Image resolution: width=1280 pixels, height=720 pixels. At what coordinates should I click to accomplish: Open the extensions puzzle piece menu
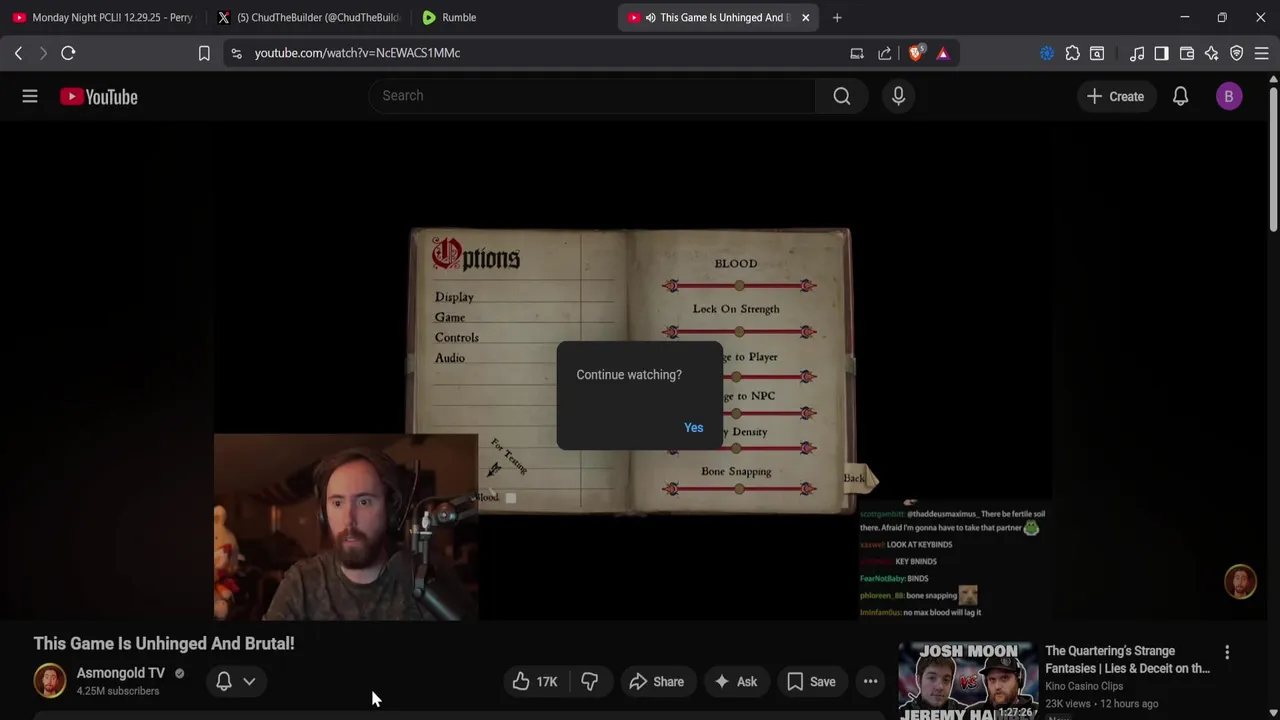pyautogui.click(x=1072, y=53)
